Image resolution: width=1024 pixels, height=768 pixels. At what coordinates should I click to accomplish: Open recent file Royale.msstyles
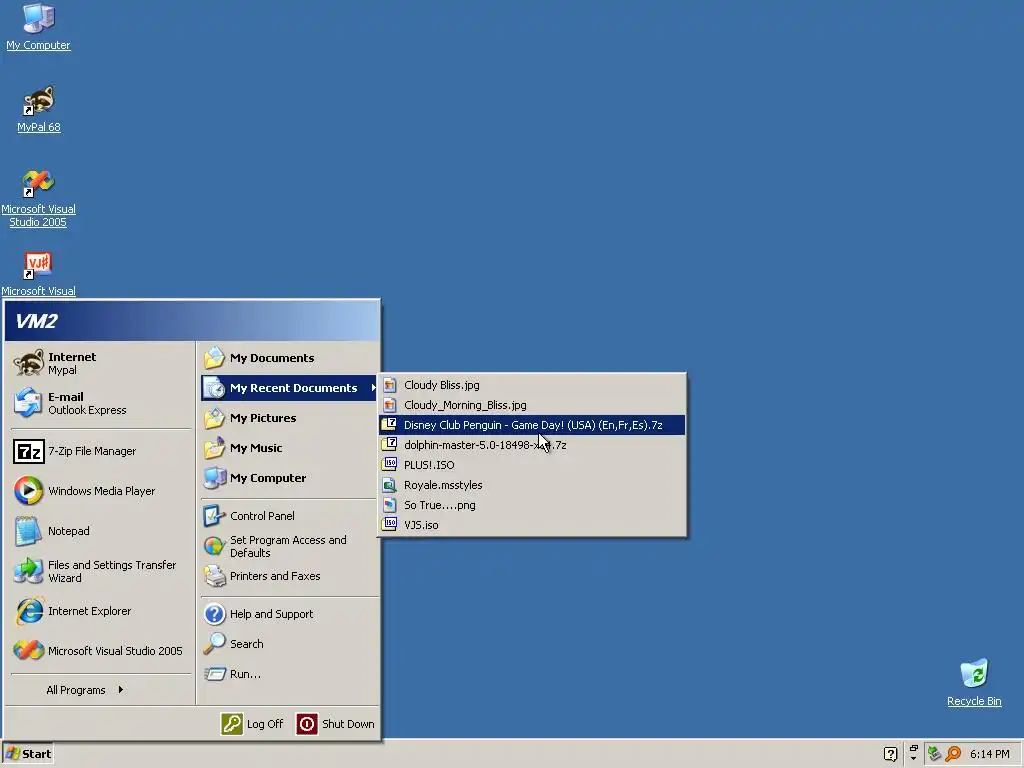click(532, 485)
